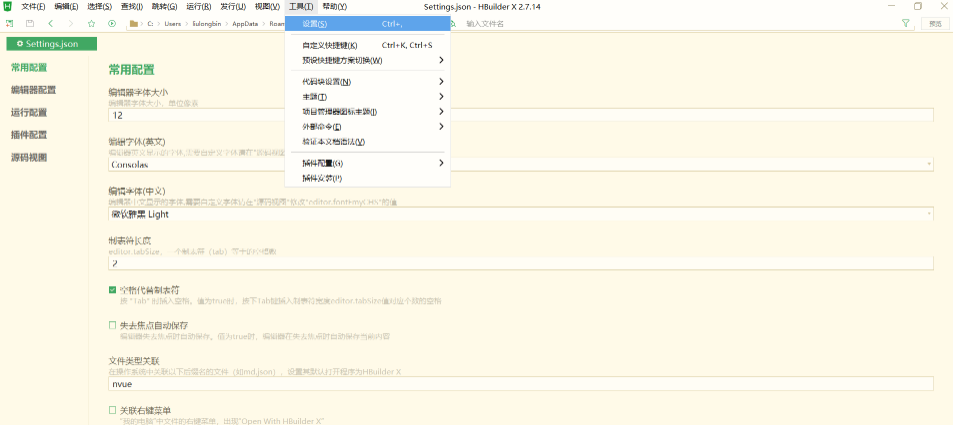Click the folder icon in path bar
Image resolution: width=953 pixels, height=425 pixels.
(x=134, y=24)
